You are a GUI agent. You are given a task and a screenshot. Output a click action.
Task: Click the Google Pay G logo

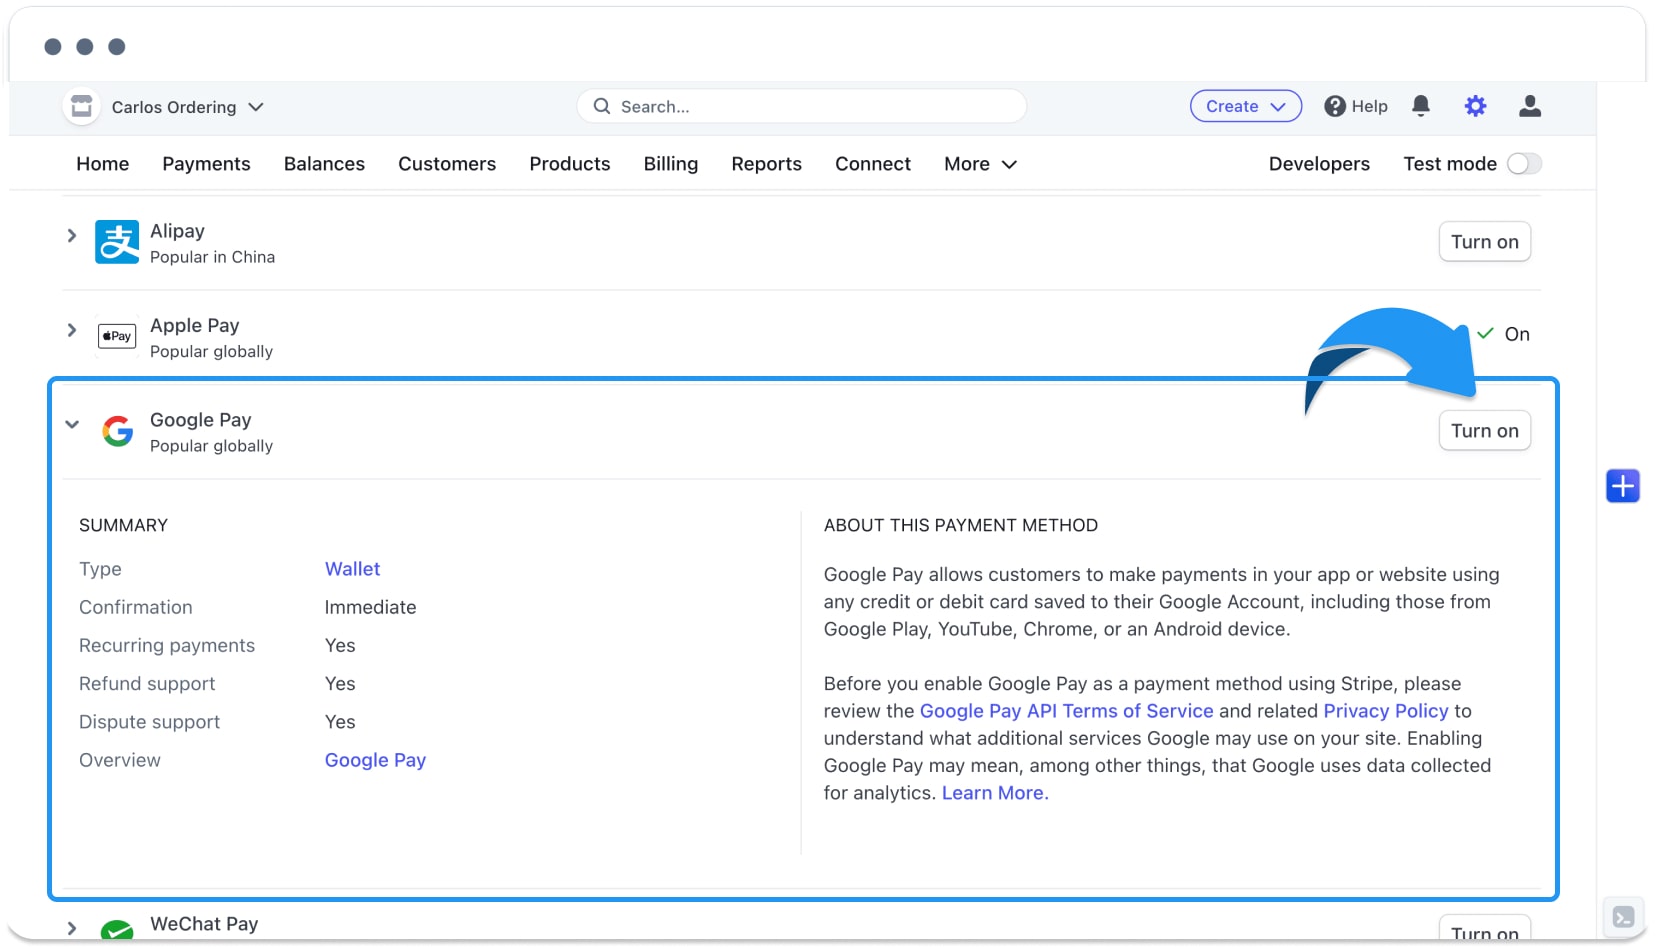coord(117,431)
